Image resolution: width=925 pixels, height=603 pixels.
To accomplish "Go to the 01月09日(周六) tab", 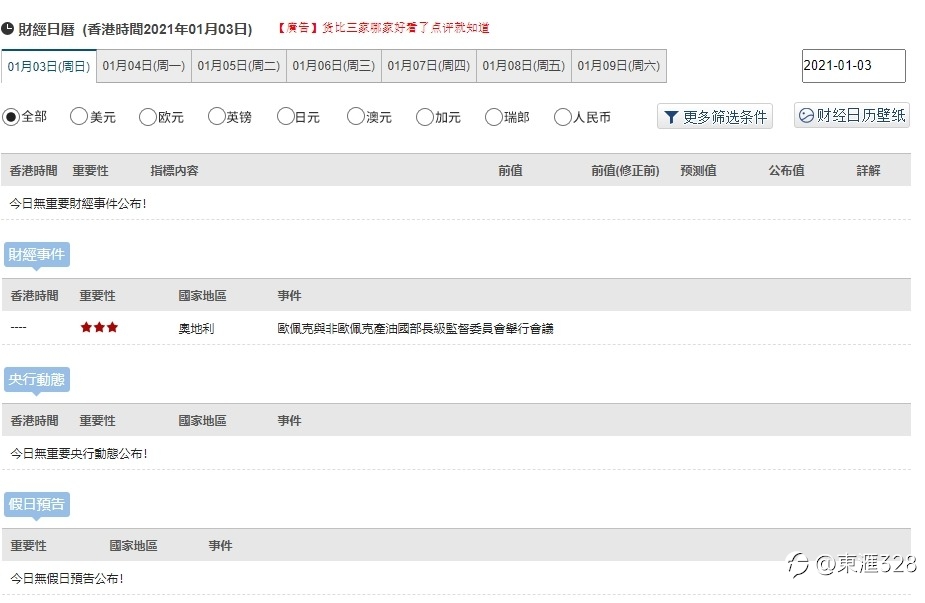I will [x=619, y=66].
